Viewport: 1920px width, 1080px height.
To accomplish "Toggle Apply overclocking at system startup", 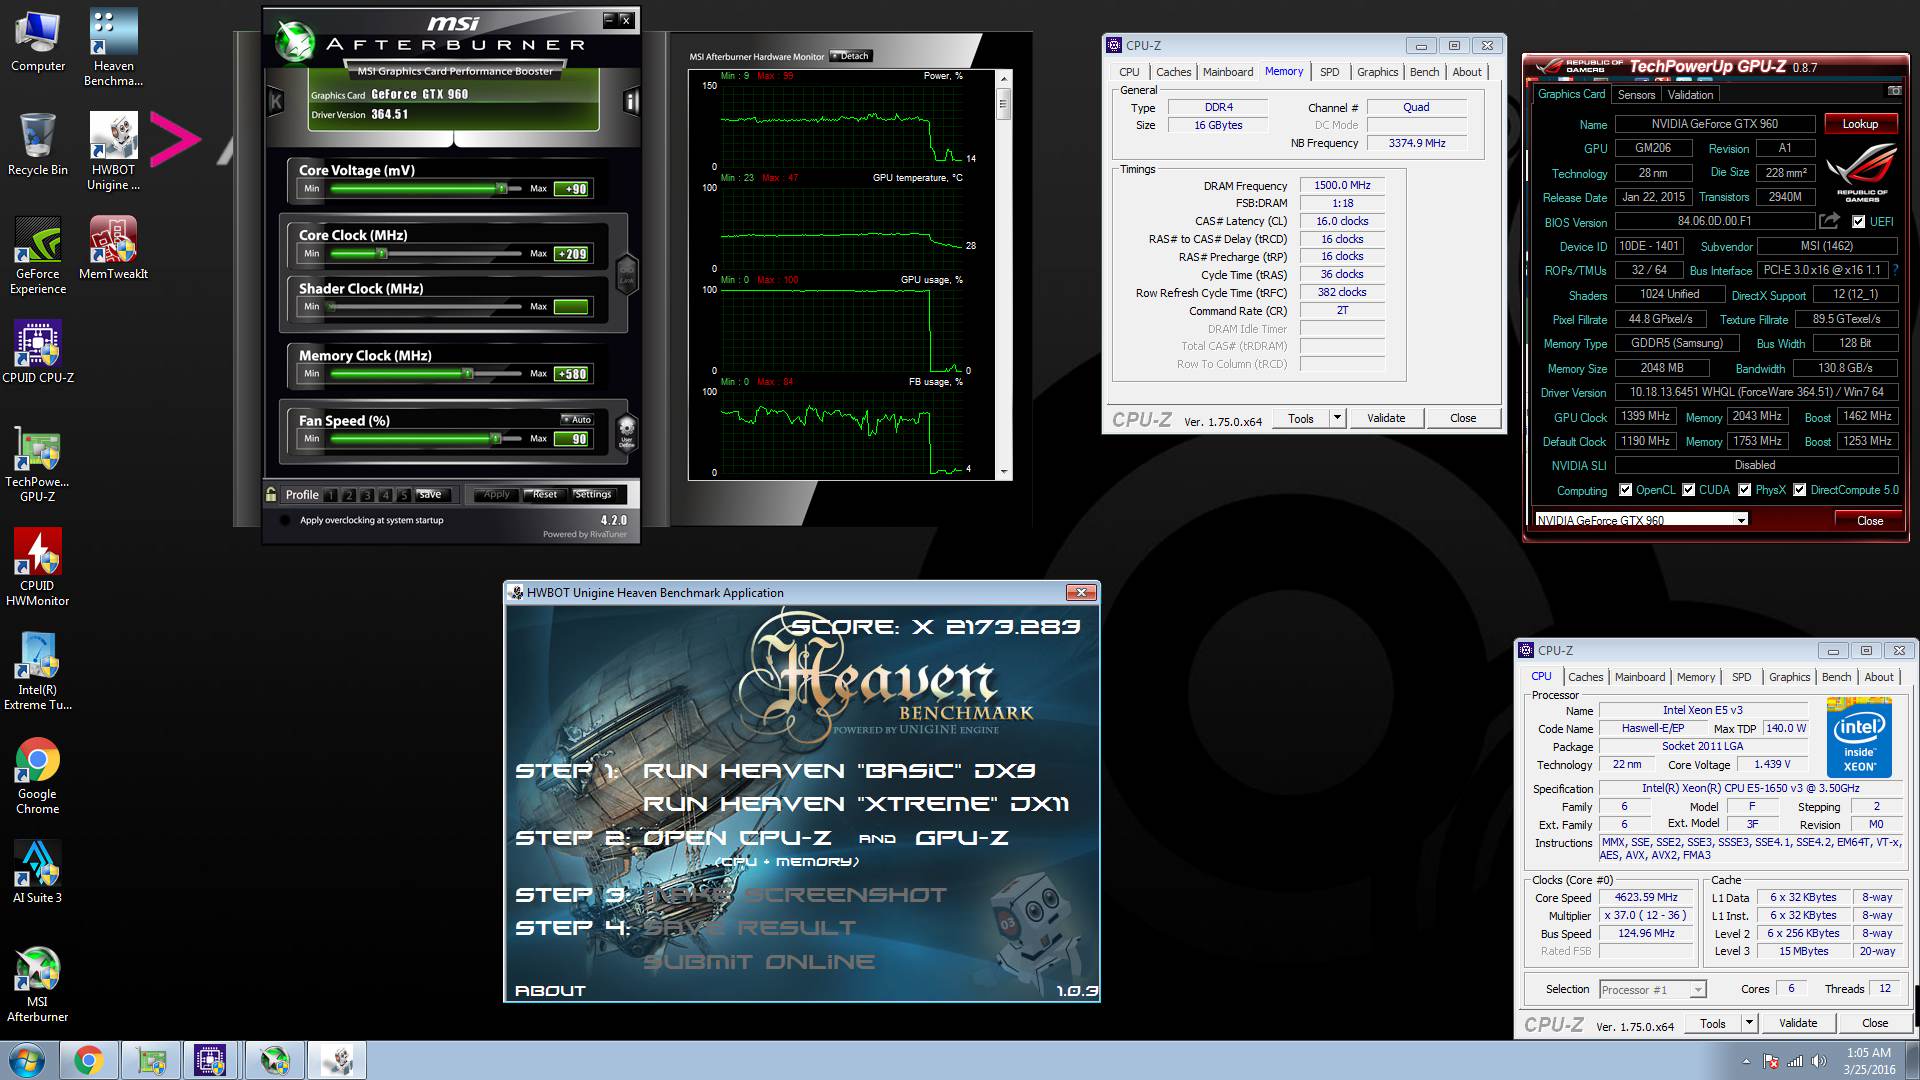I will [285, 520].
